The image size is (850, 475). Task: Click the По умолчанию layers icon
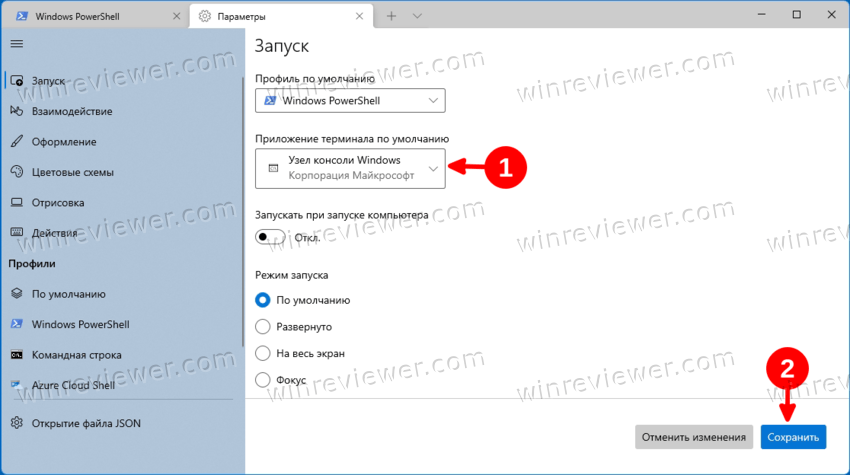click(17, 293)
